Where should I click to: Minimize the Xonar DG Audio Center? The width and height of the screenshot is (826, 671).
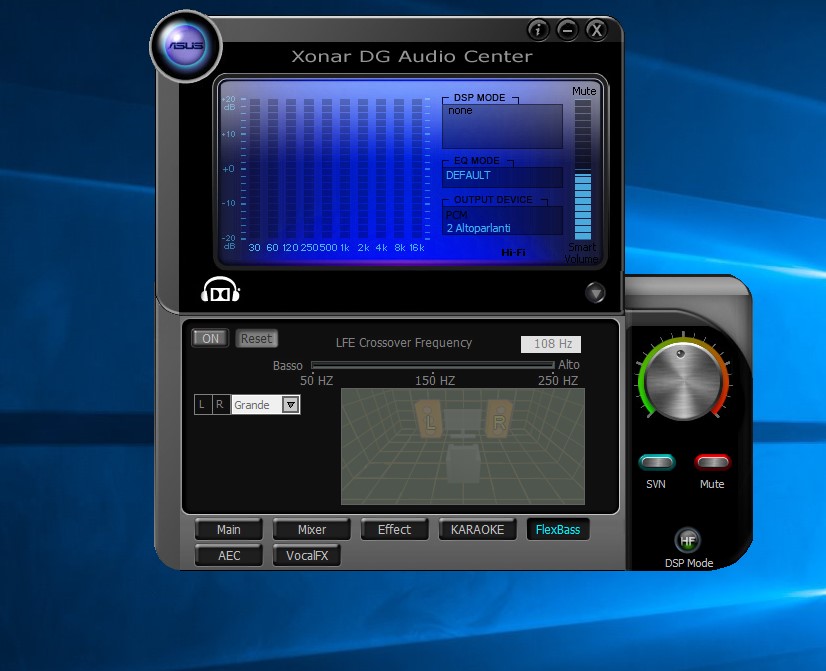tap(567, 30)
